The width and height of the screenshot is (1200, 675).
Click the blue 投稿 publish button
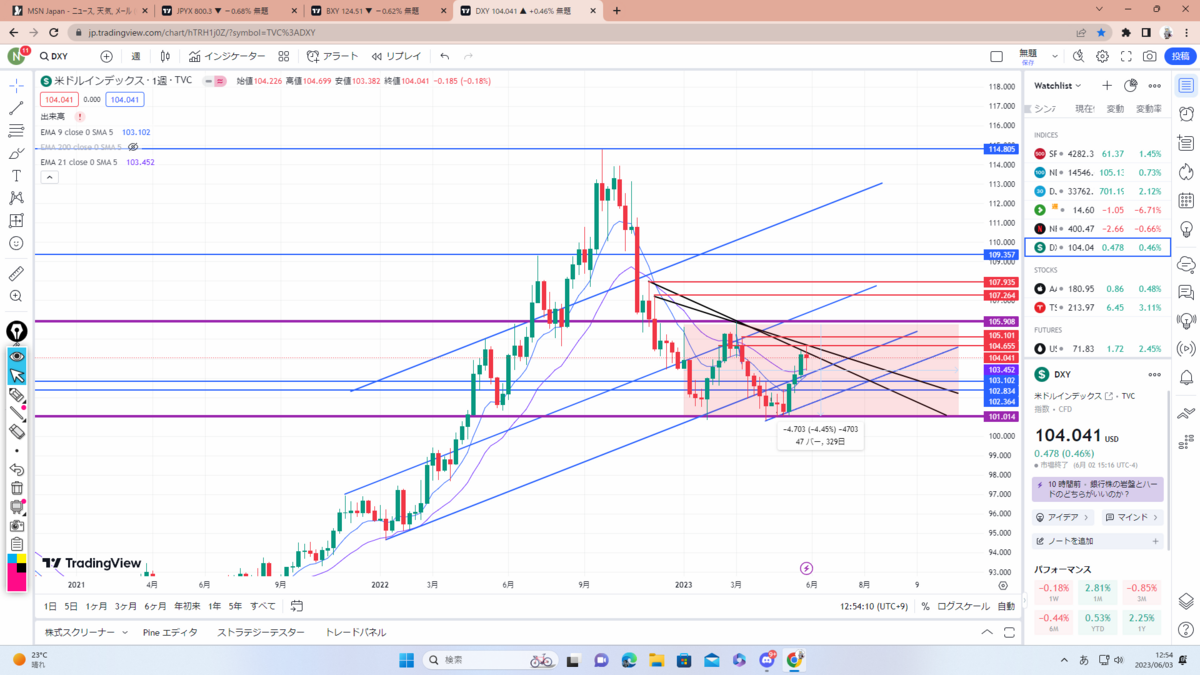click(1182, 56)
